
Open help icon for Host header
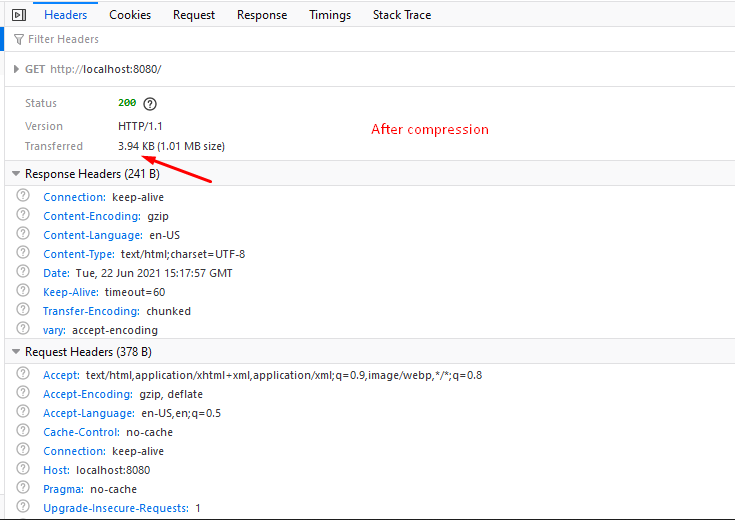pyautogui.click(x=22, y=468)
